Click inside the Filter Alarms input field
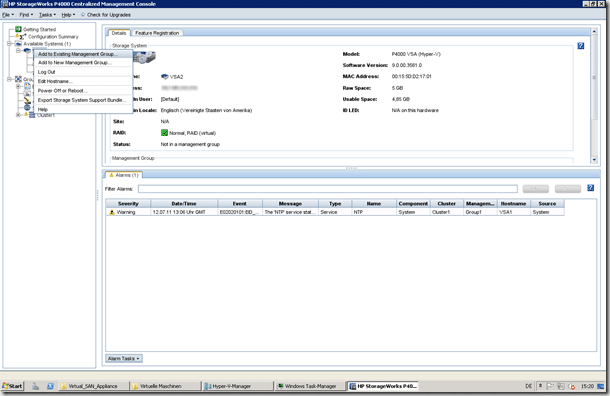Screen dimensions: 610x396 pos(328,189)
